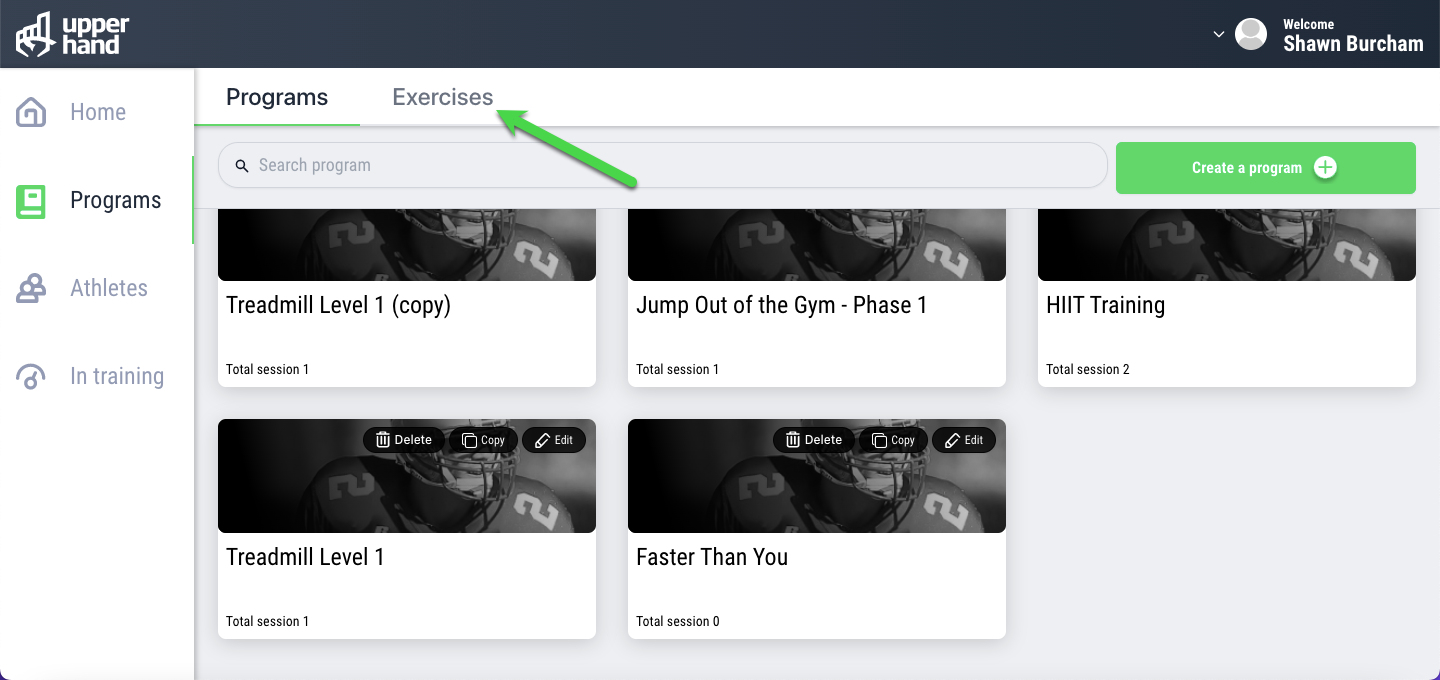Switch to the Exercises tab
Screen dimensions: 1440x680
click(443, 97)
